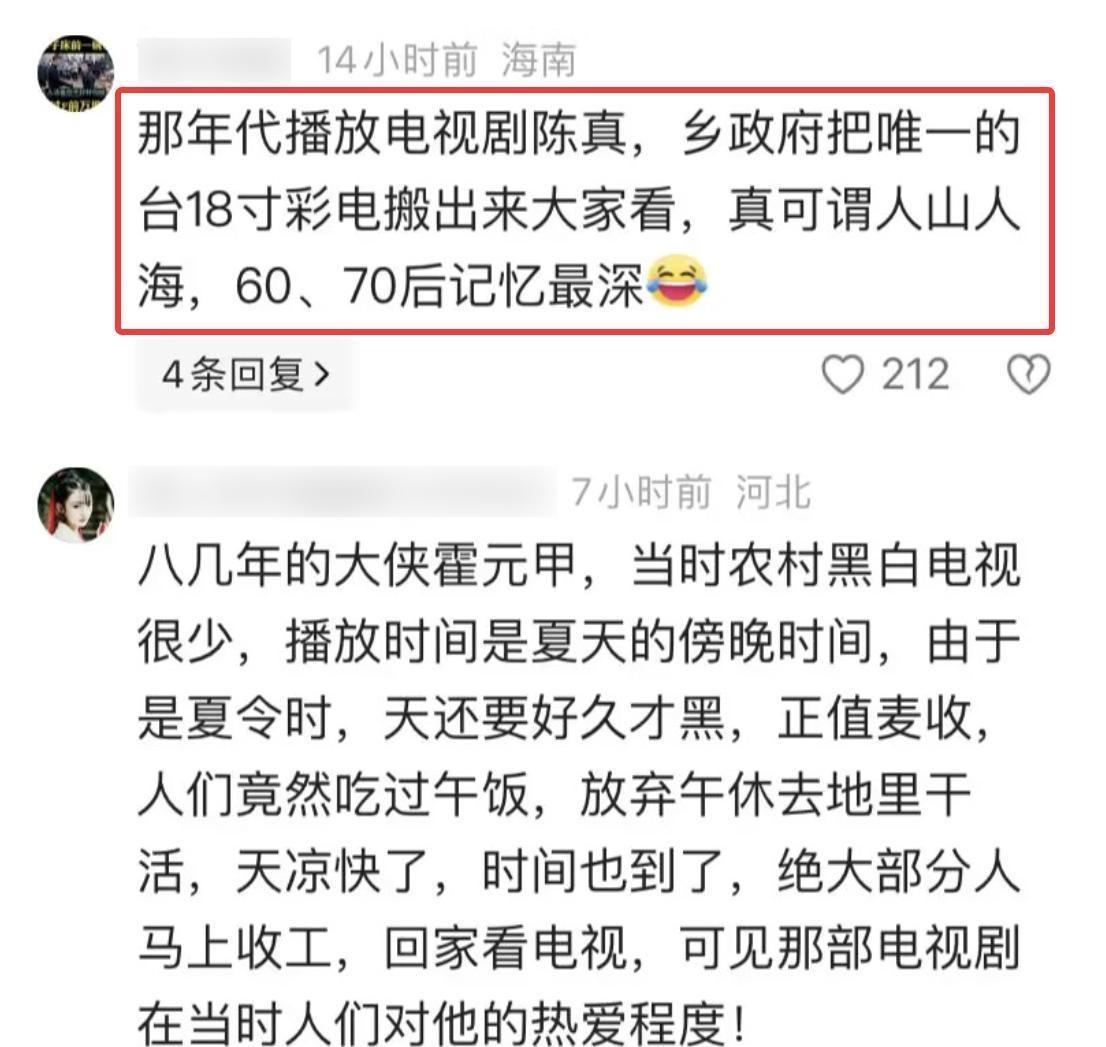Click the 河北 location label
Screen dimensions: 1106x1047
pos(773,492)
